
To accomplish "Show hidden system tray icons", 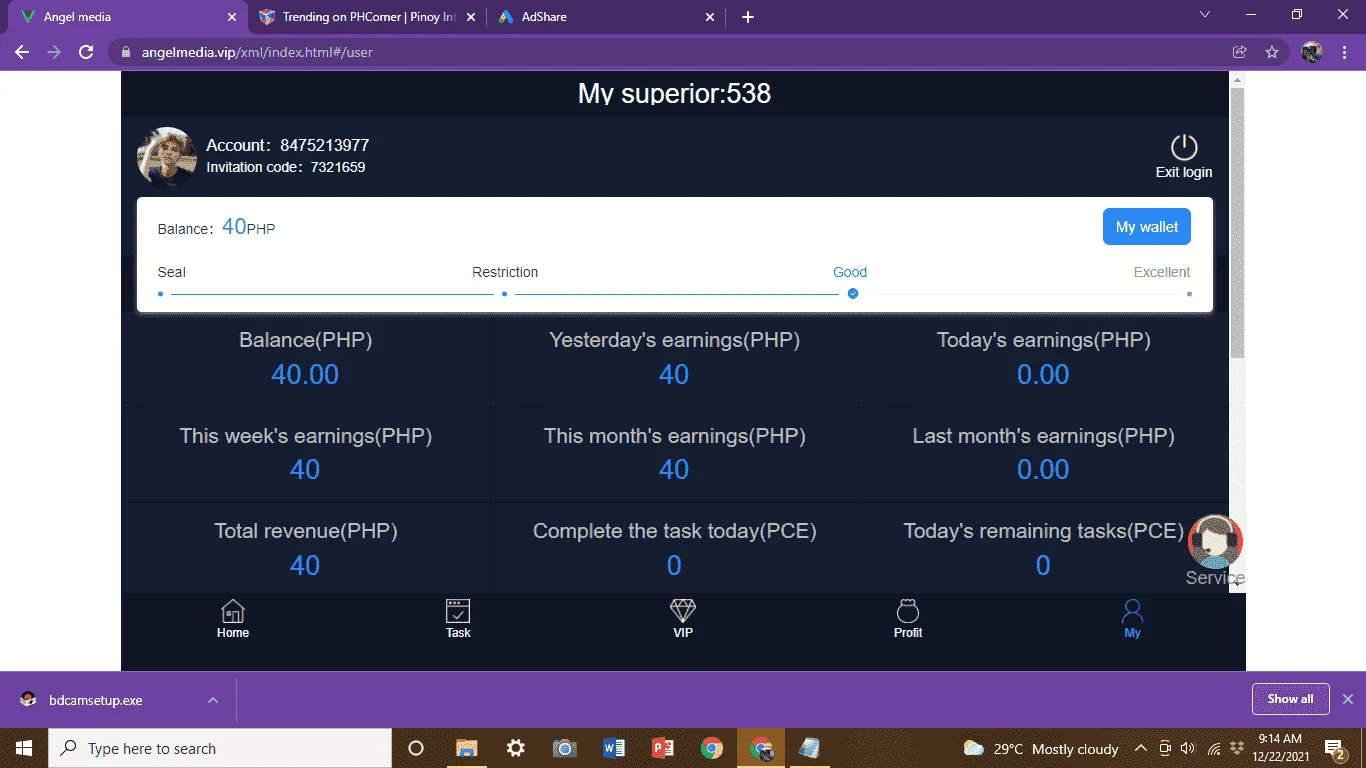I will (1140, 748).
